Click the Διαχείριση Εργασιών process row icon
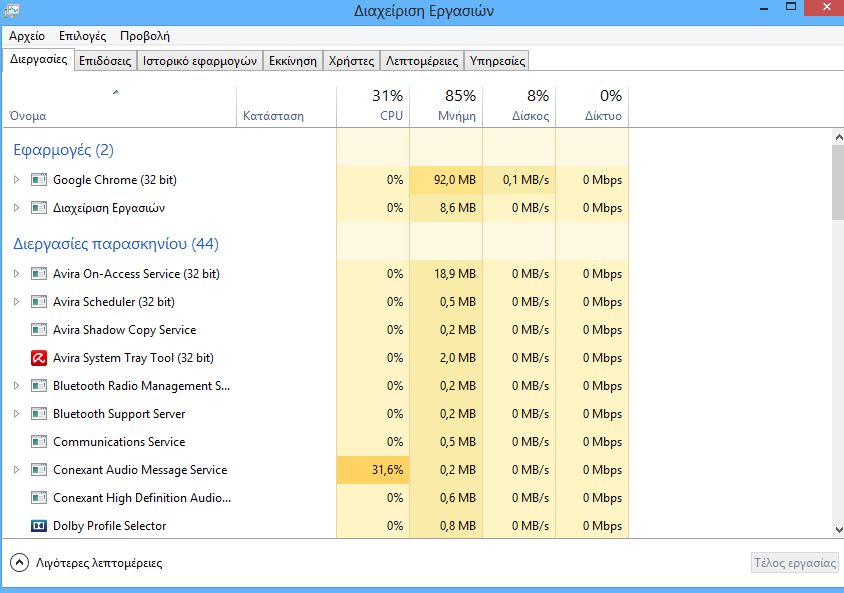The width and height of the screenshot is (844, 593). tap(39, 208)
